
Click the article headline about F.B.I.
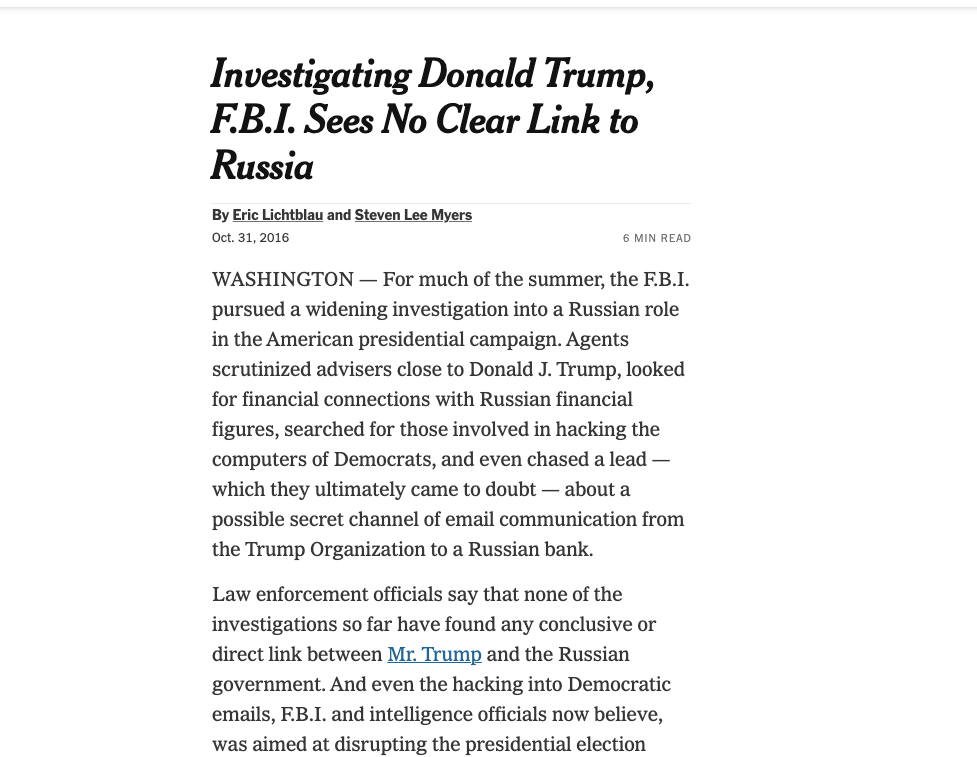(433, 120)
